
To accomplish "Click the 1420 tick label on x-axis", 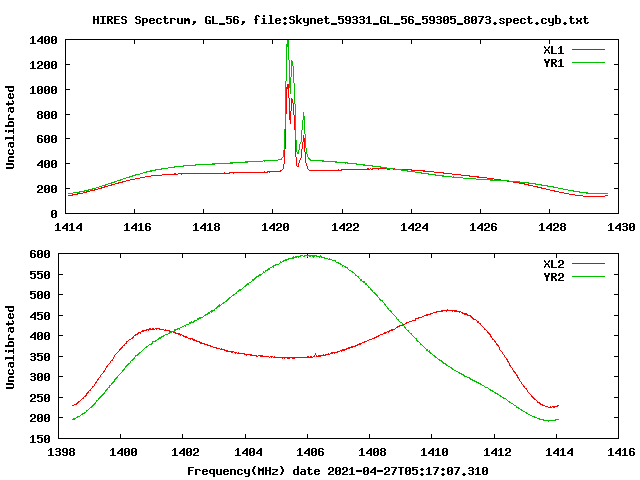I will pos(275,227).
